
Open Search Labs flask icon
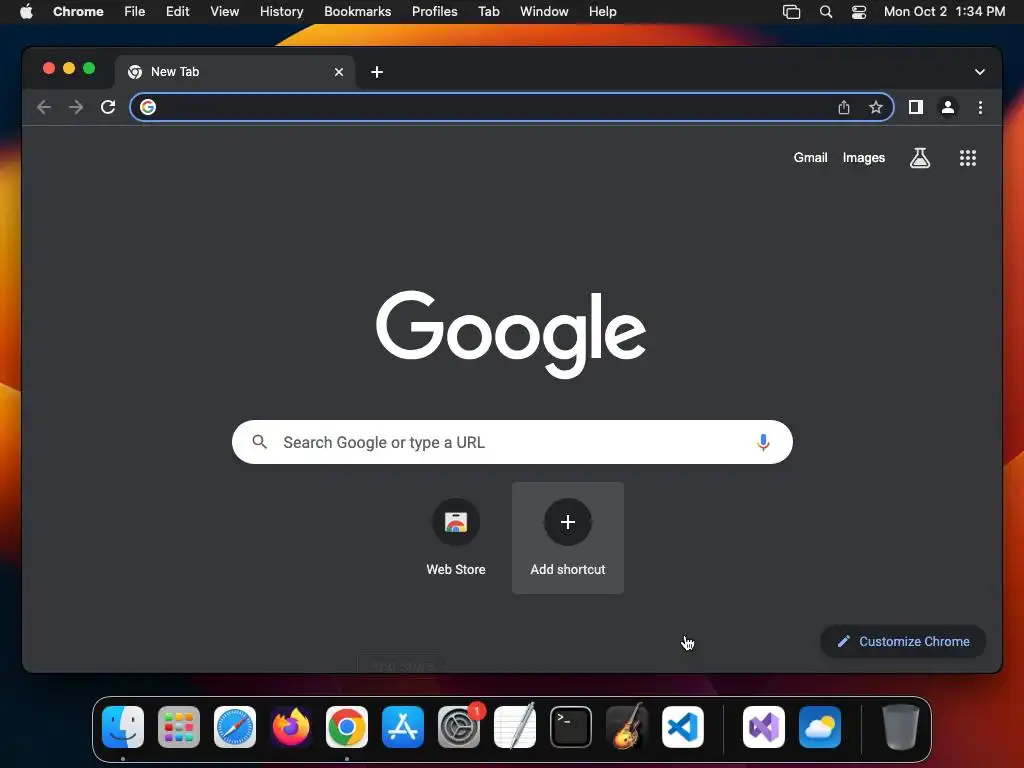click(x=920, y=157)
